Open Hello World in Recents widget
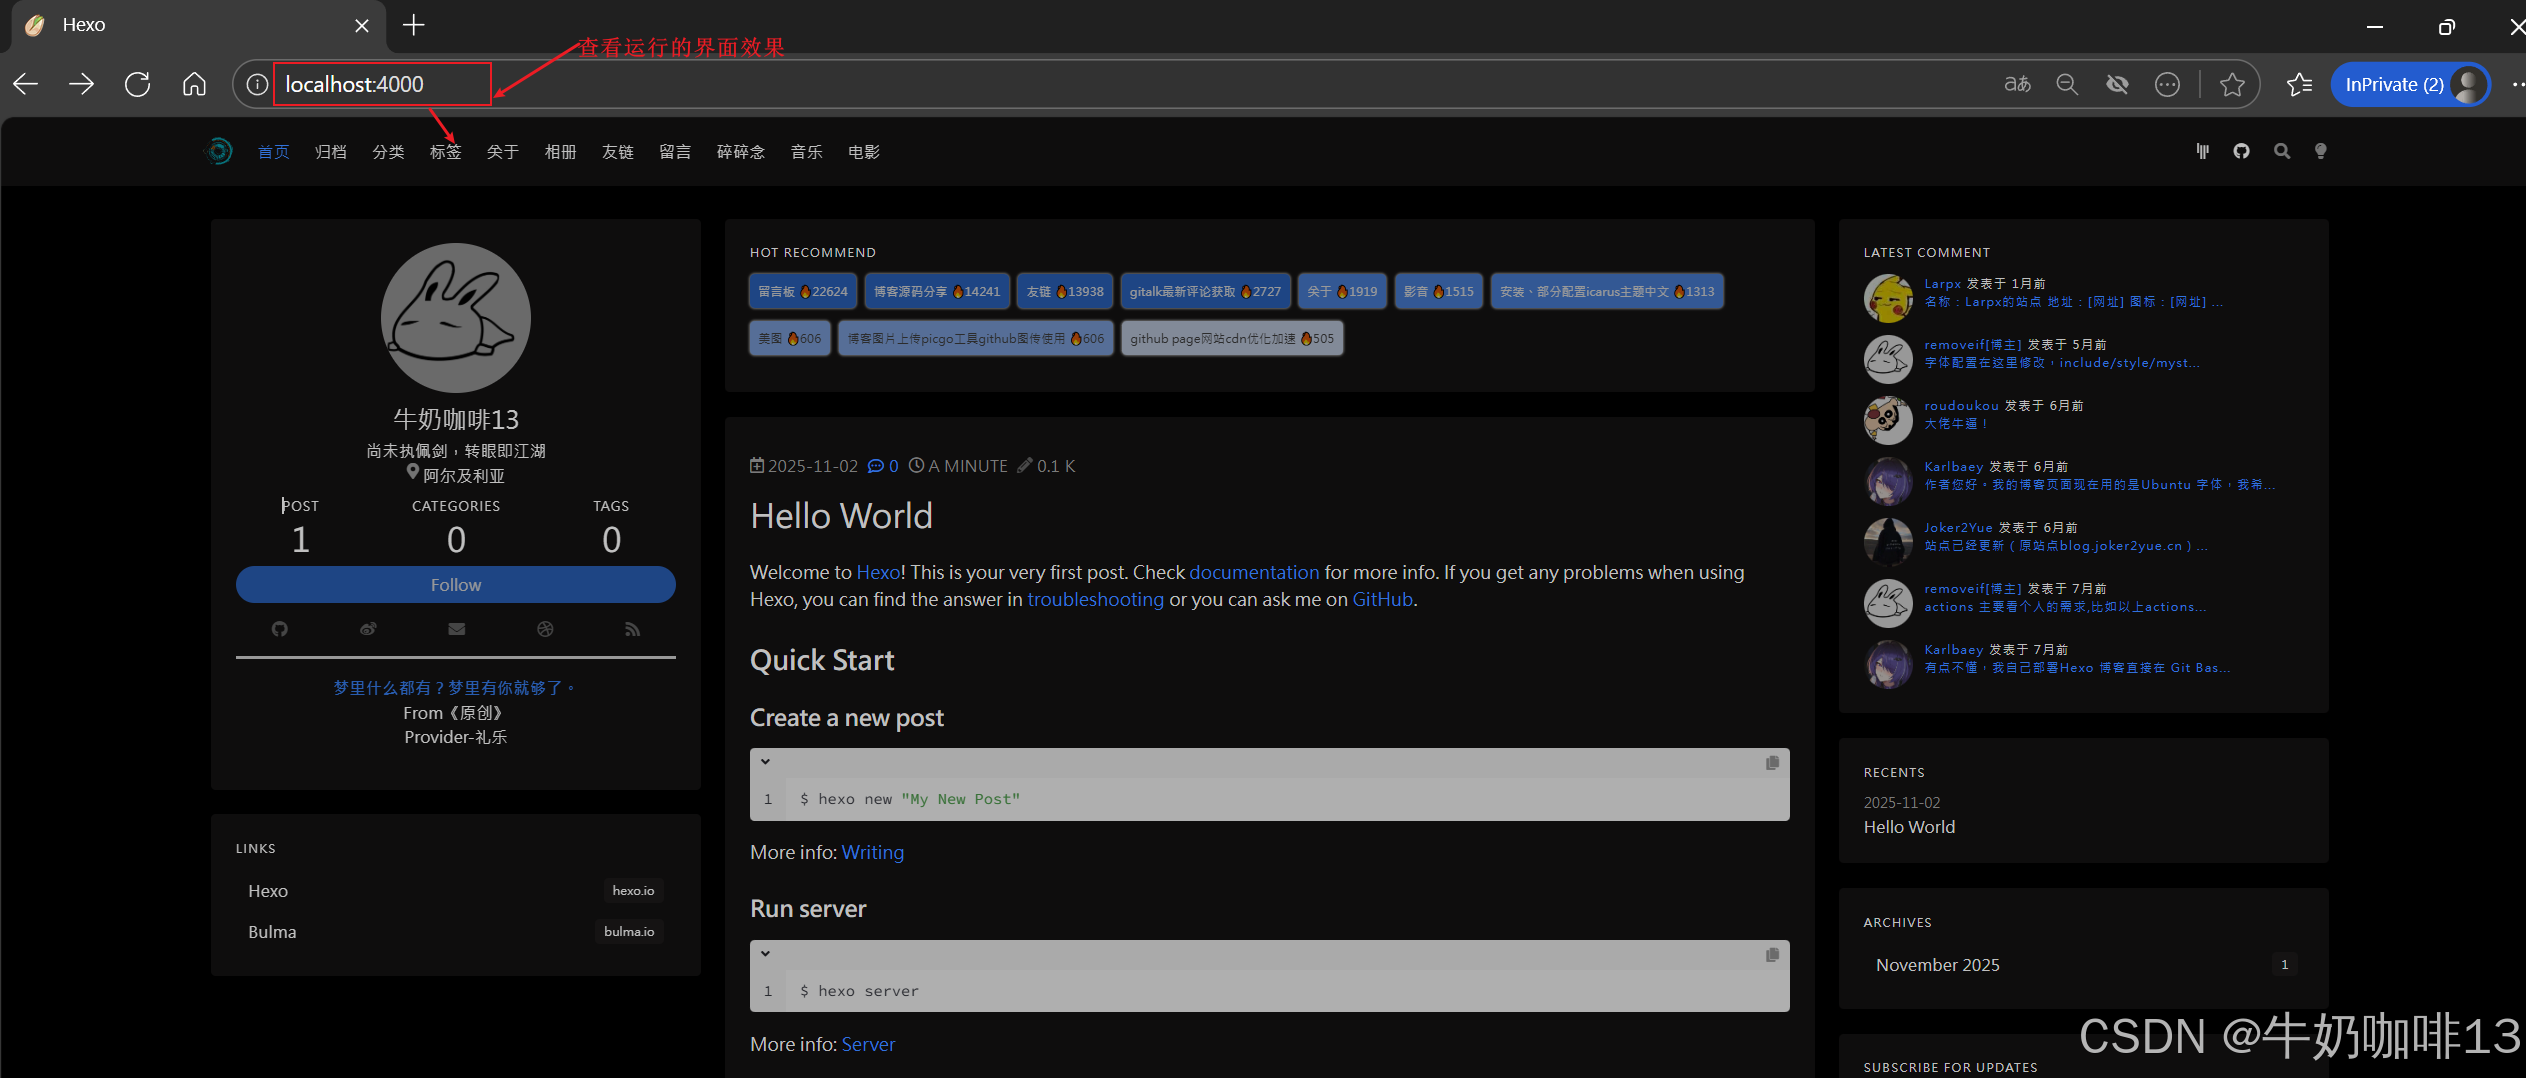This screenshot has height=1078, width=2526. [1909, 827]
